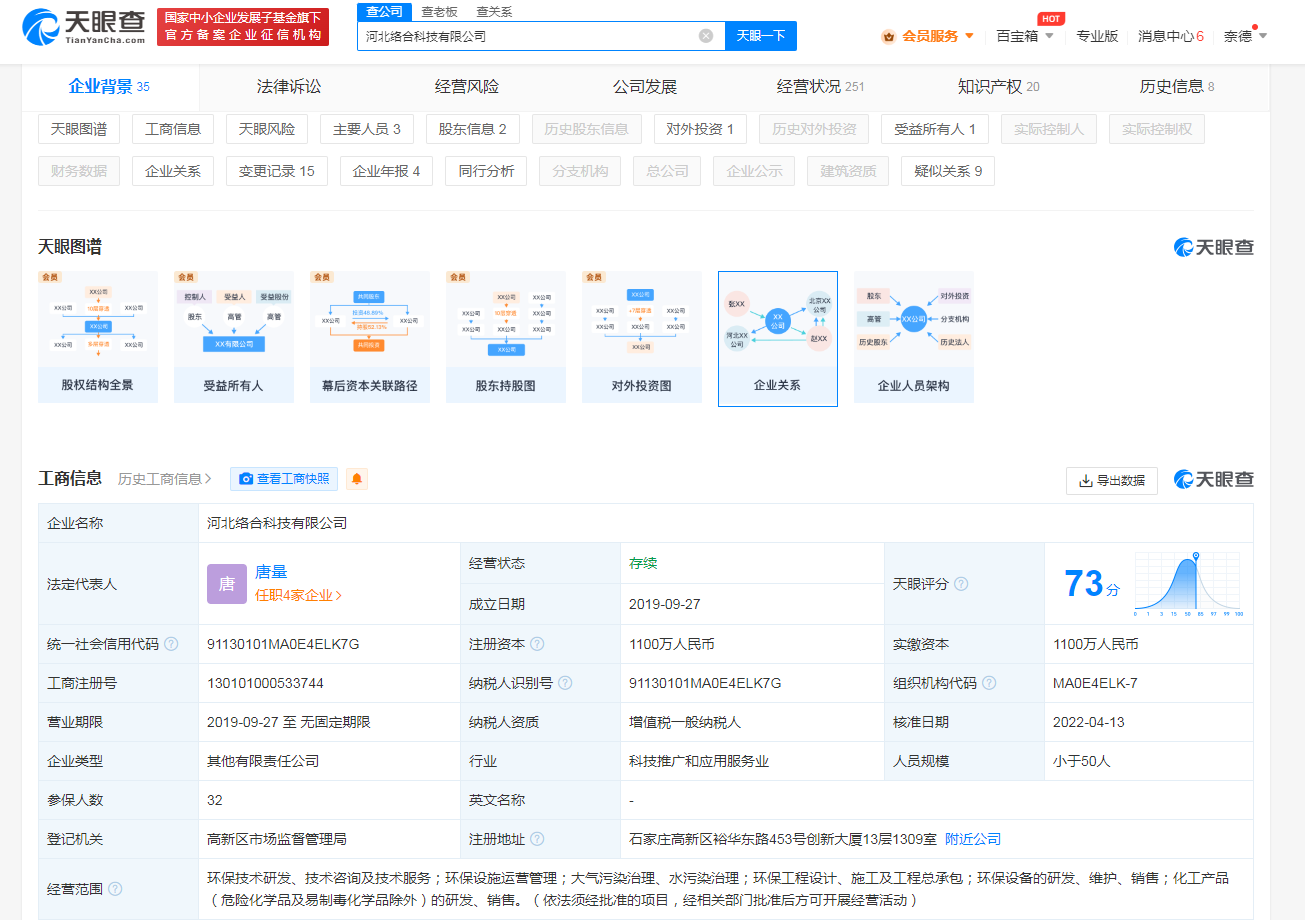Click the 查看工商快照 button
This screenshot has height=920, width=1305.
[284, 479]
